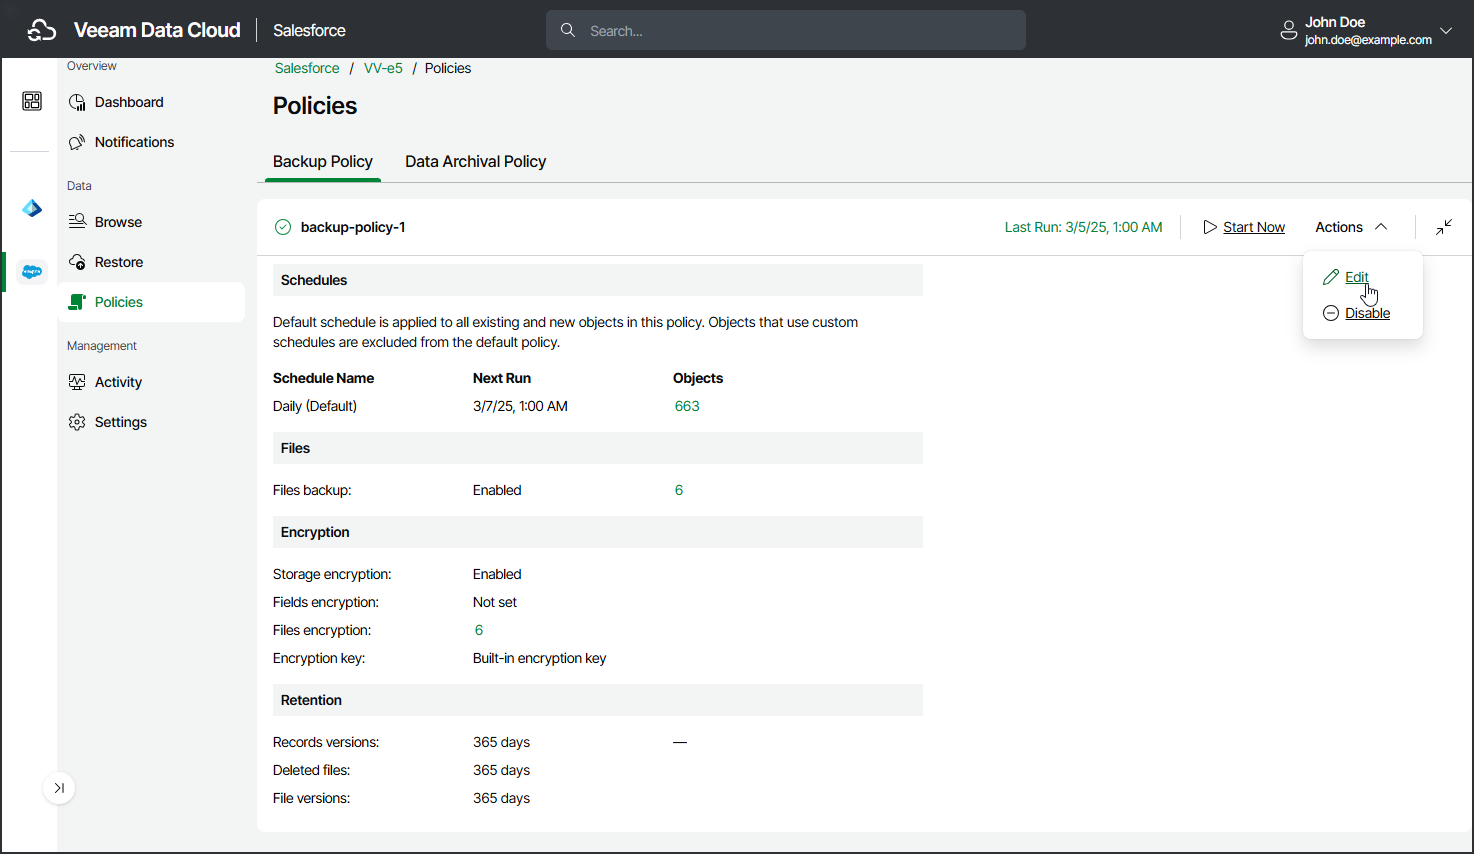Click the Browse icon in the sidebar
1474x854 pixels.
tap(77, 222)
